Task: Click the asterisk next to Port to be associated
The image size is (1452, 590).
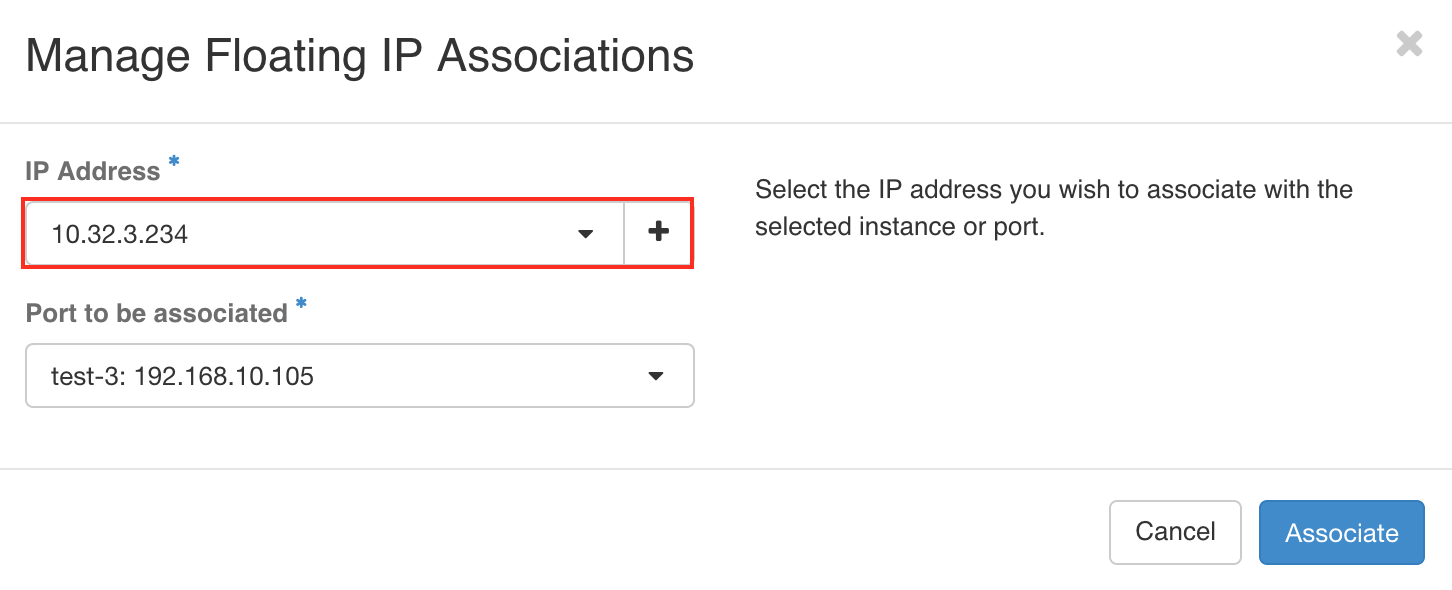Action: [x=301, y=304]
